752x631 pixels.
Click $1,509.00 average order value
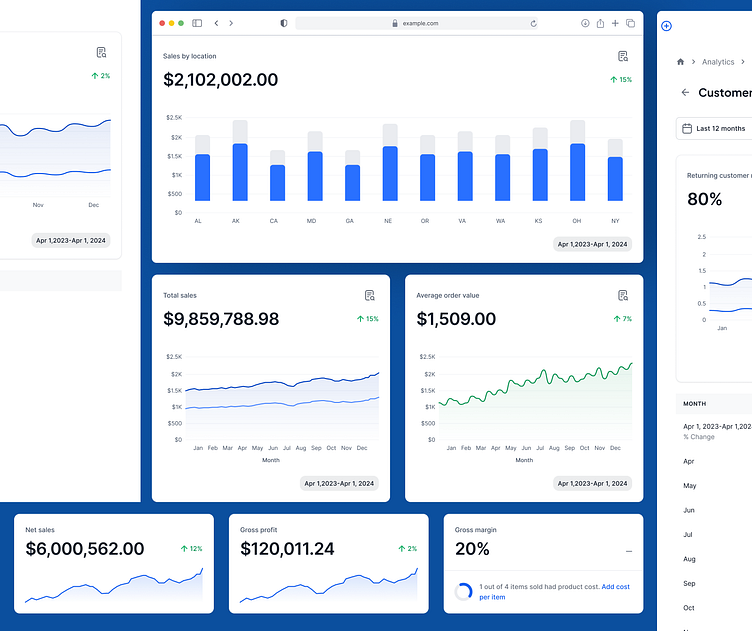pyautogui.click(x=456, y=319)
